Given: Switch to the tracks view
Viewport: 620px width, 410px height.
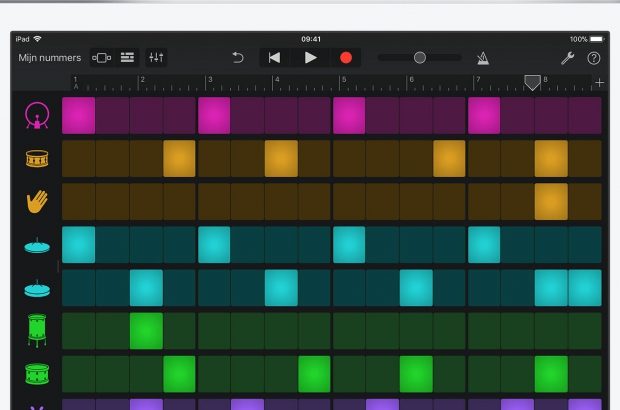Looking at the screenshot, I should [128, 58].
